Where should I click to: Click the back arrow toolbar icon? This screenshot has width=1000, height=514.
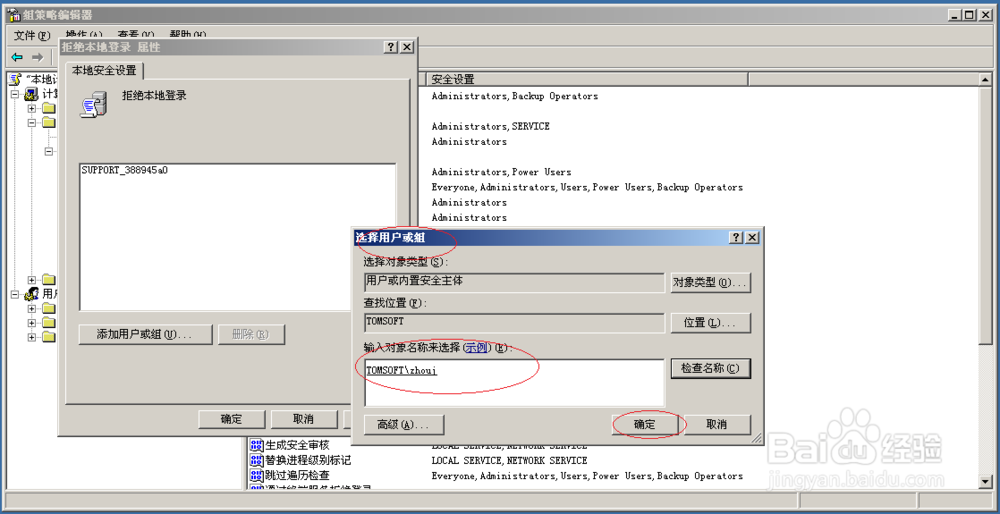(17, 57)
